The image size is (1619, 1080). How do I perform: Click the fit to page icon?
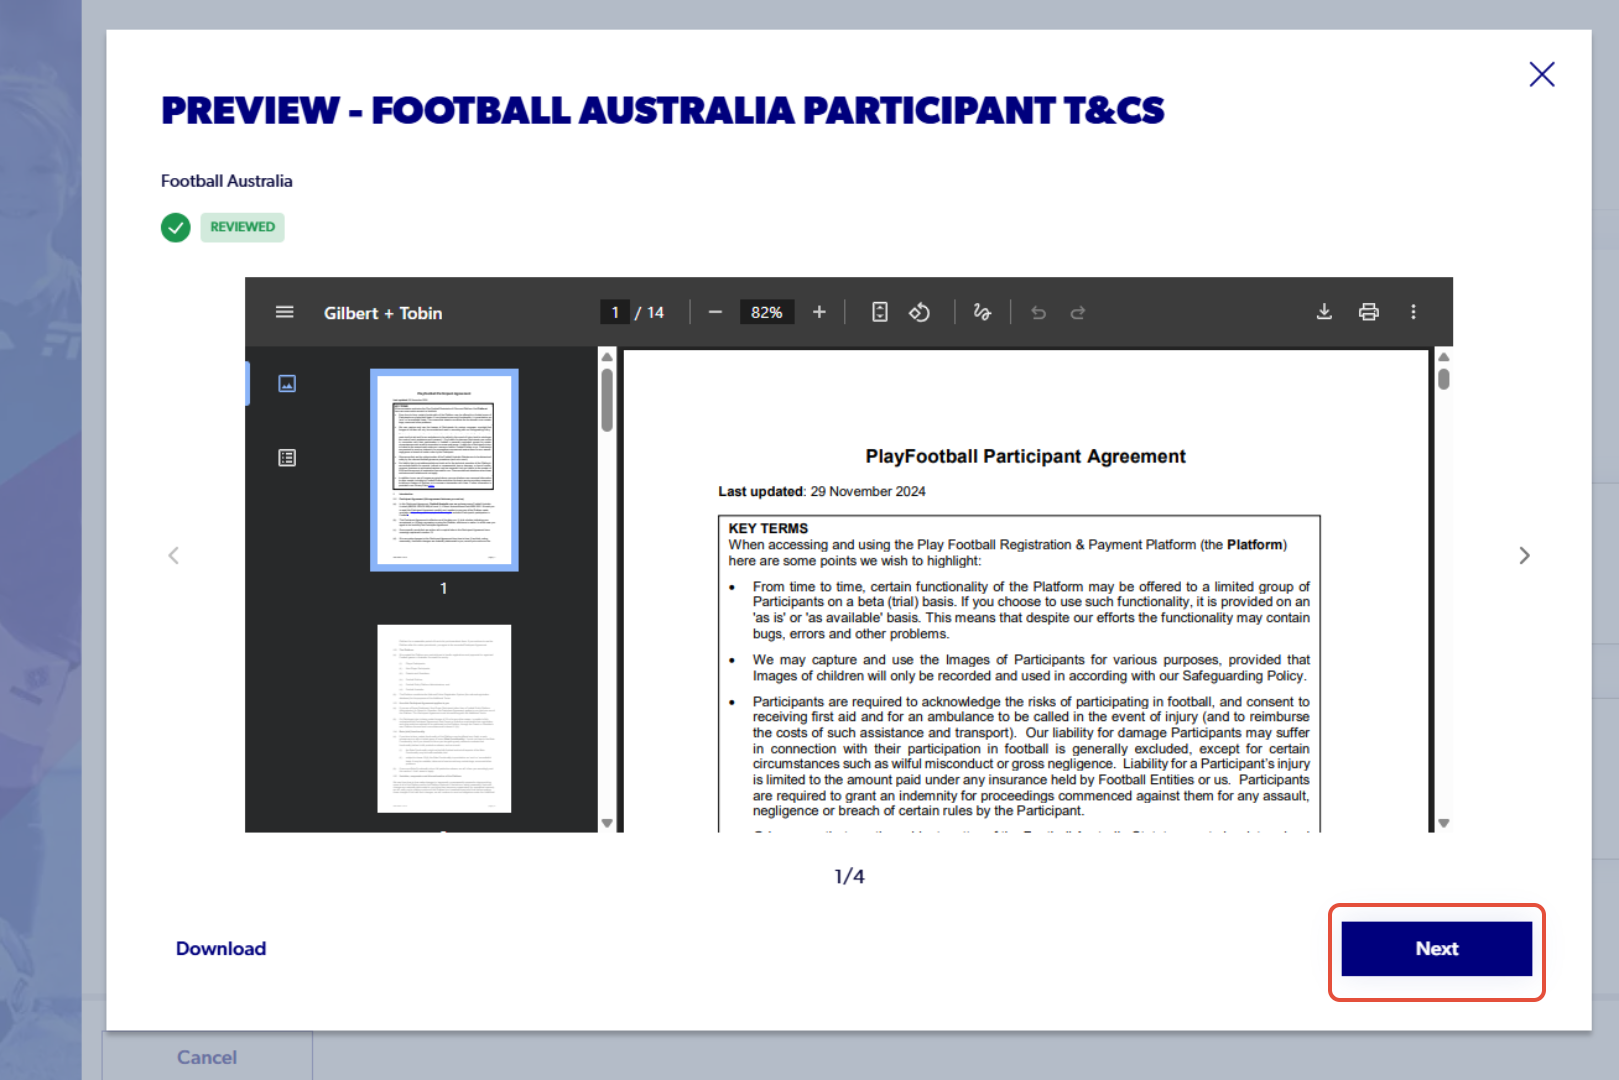[879, 312]
